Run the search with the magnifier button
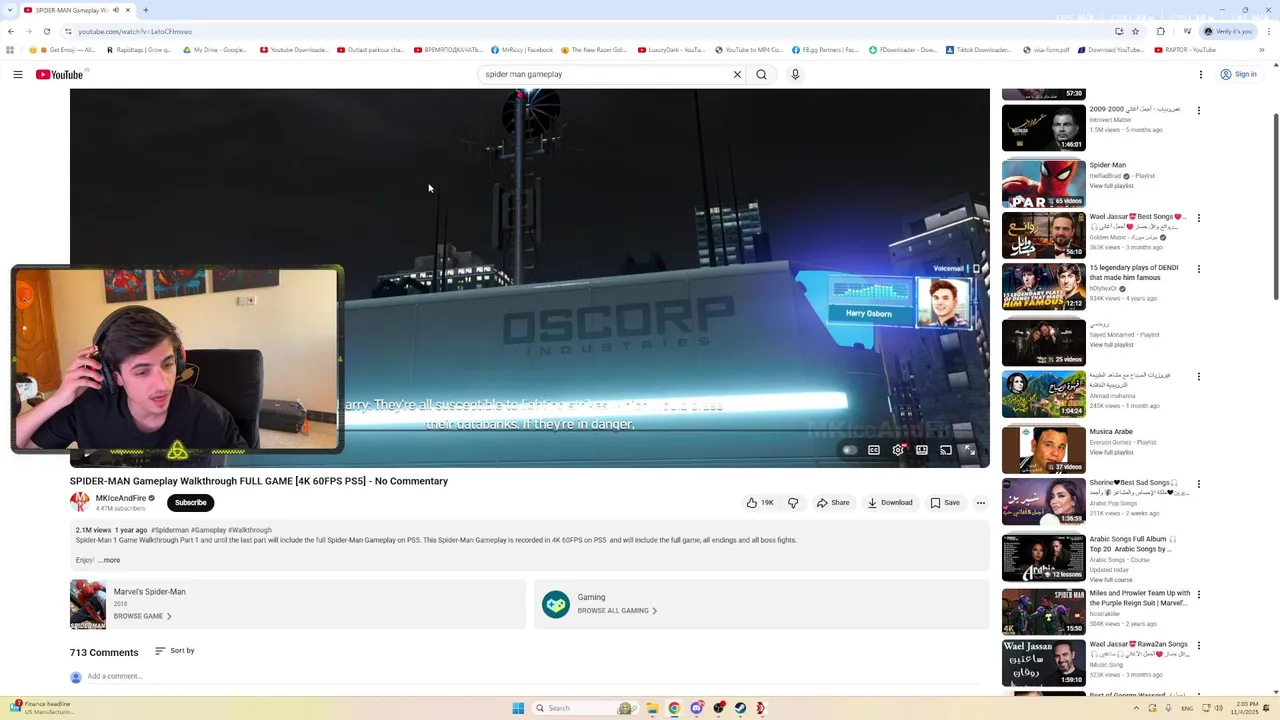1280x720 pixels. [x=762, y=74]
